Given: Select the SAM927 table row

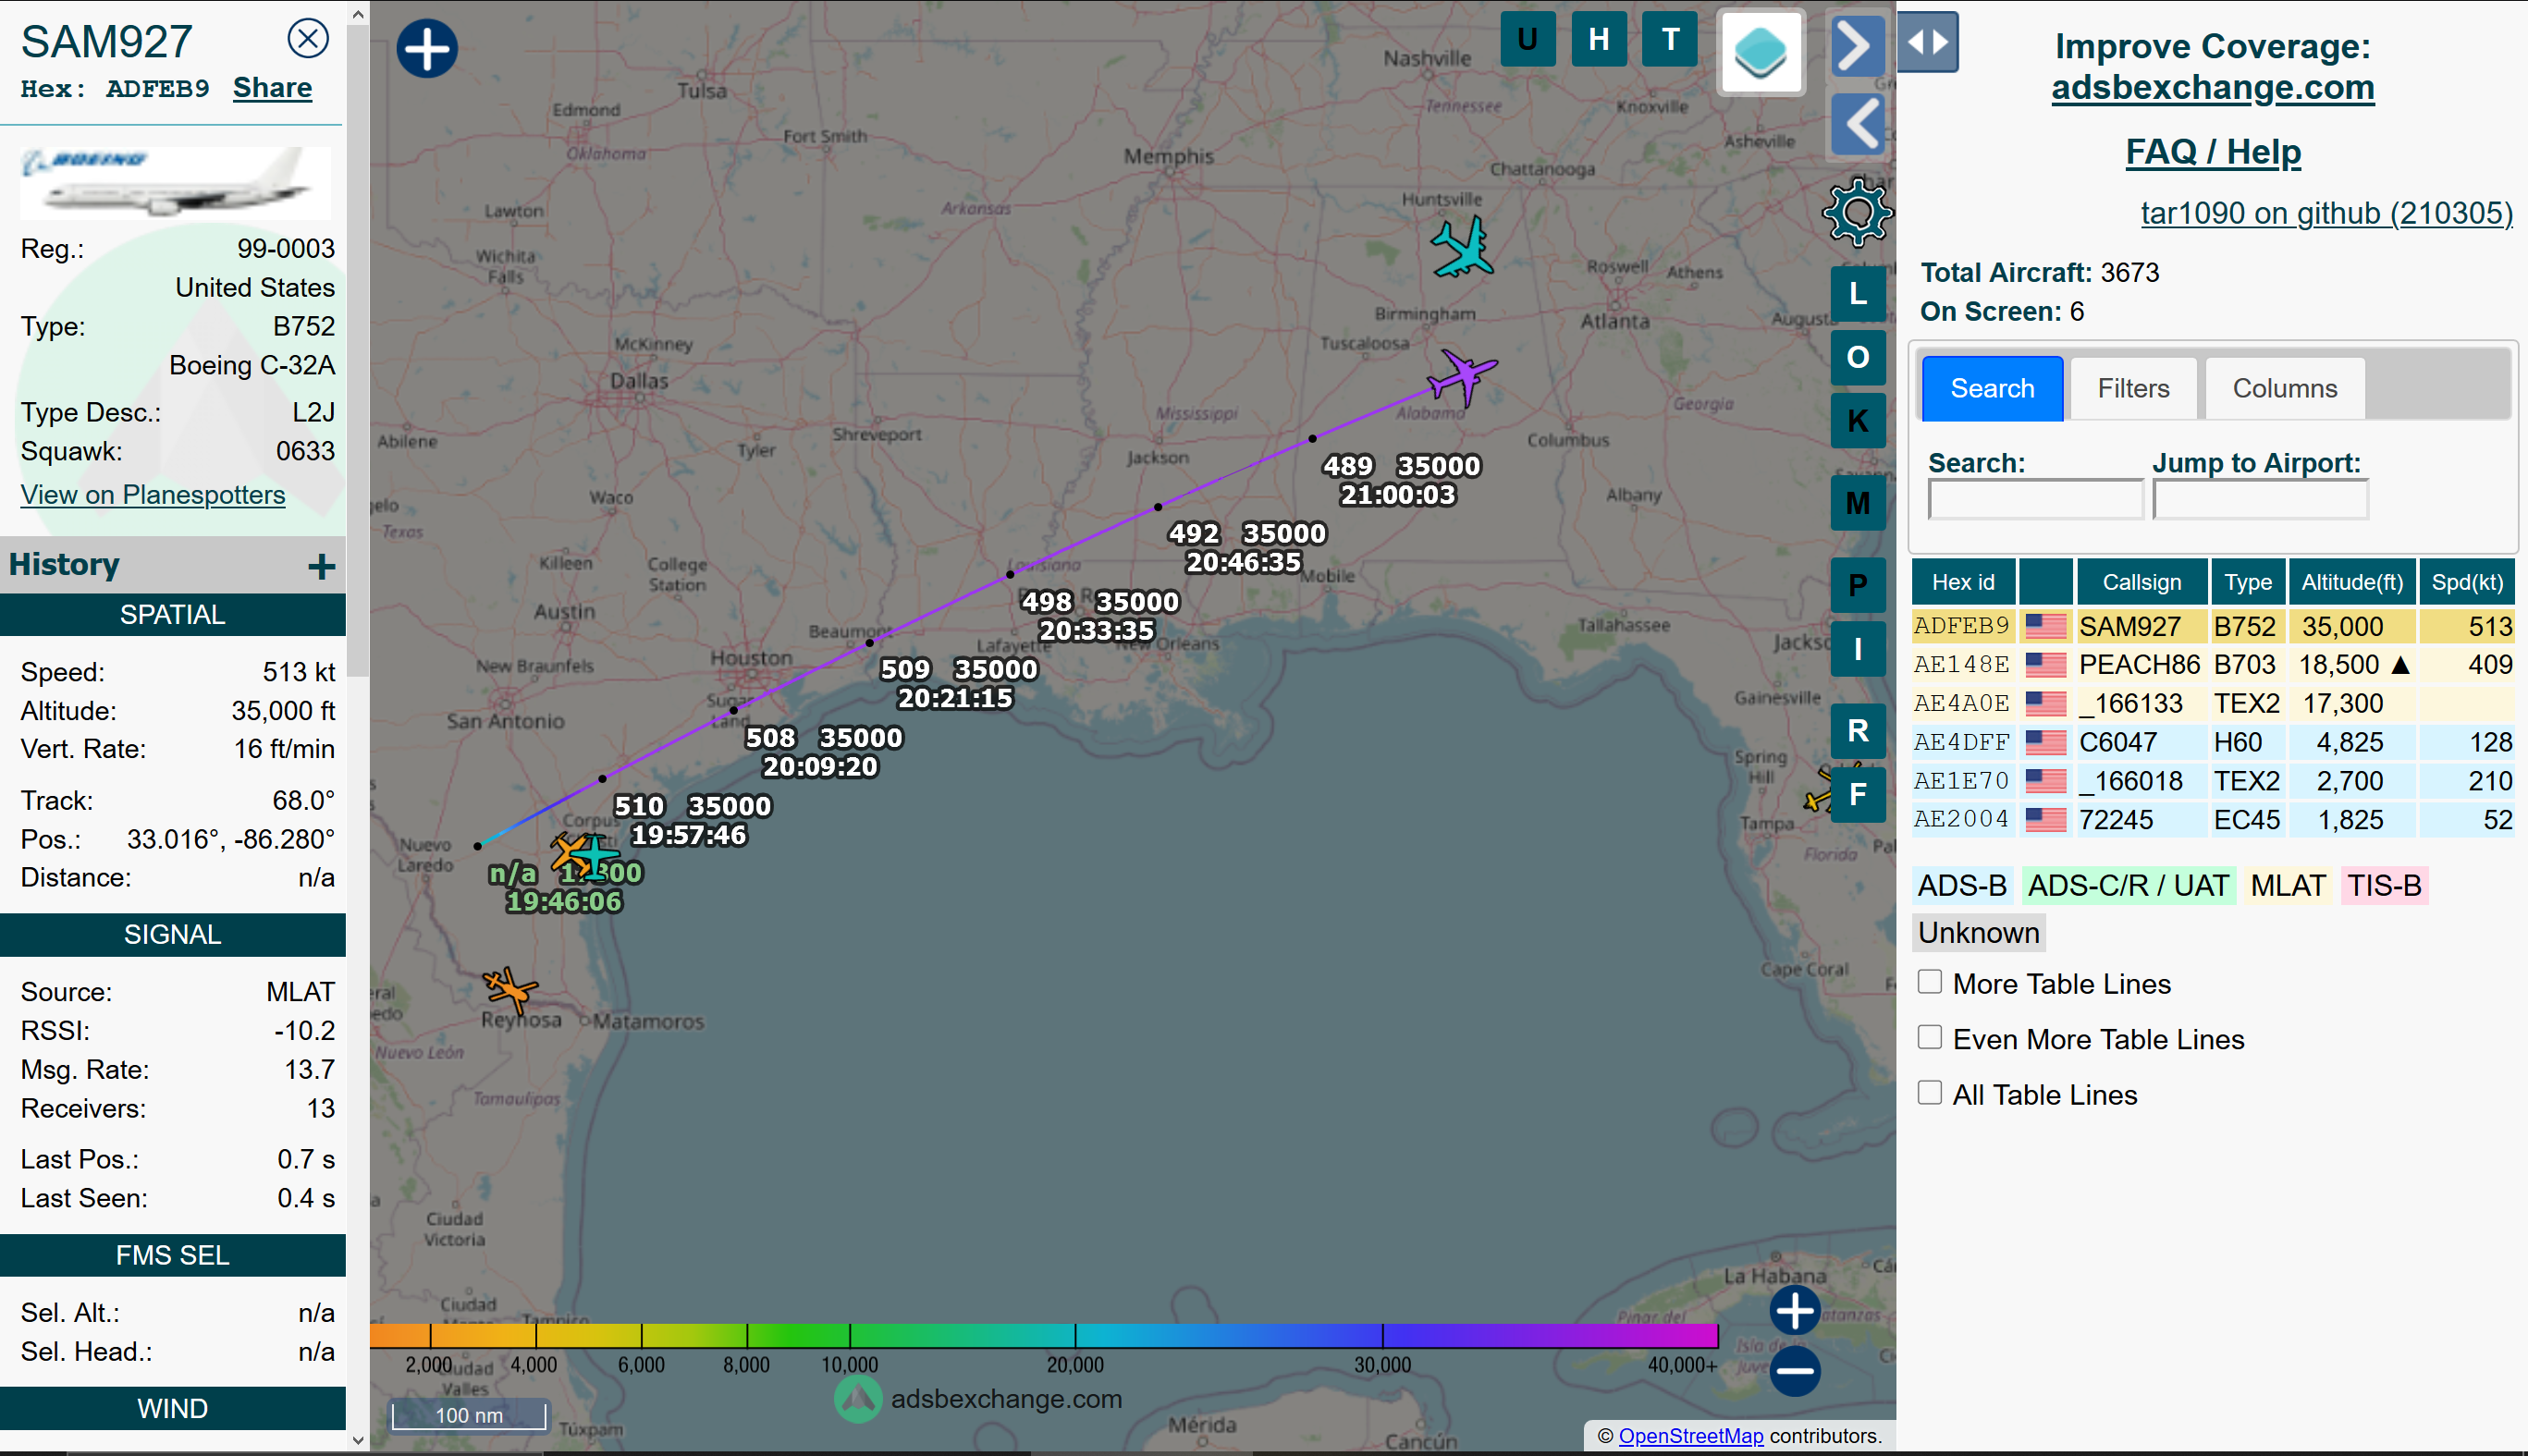Looking at the screenshot, I should [2212, 627].
